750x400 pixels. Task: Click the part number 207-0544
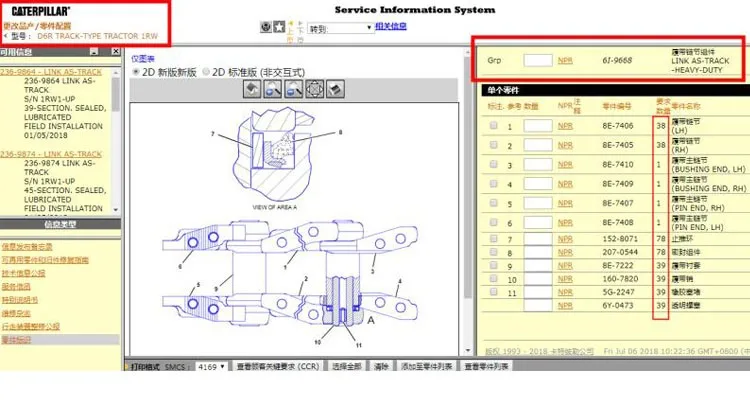[x=619, y=252]
